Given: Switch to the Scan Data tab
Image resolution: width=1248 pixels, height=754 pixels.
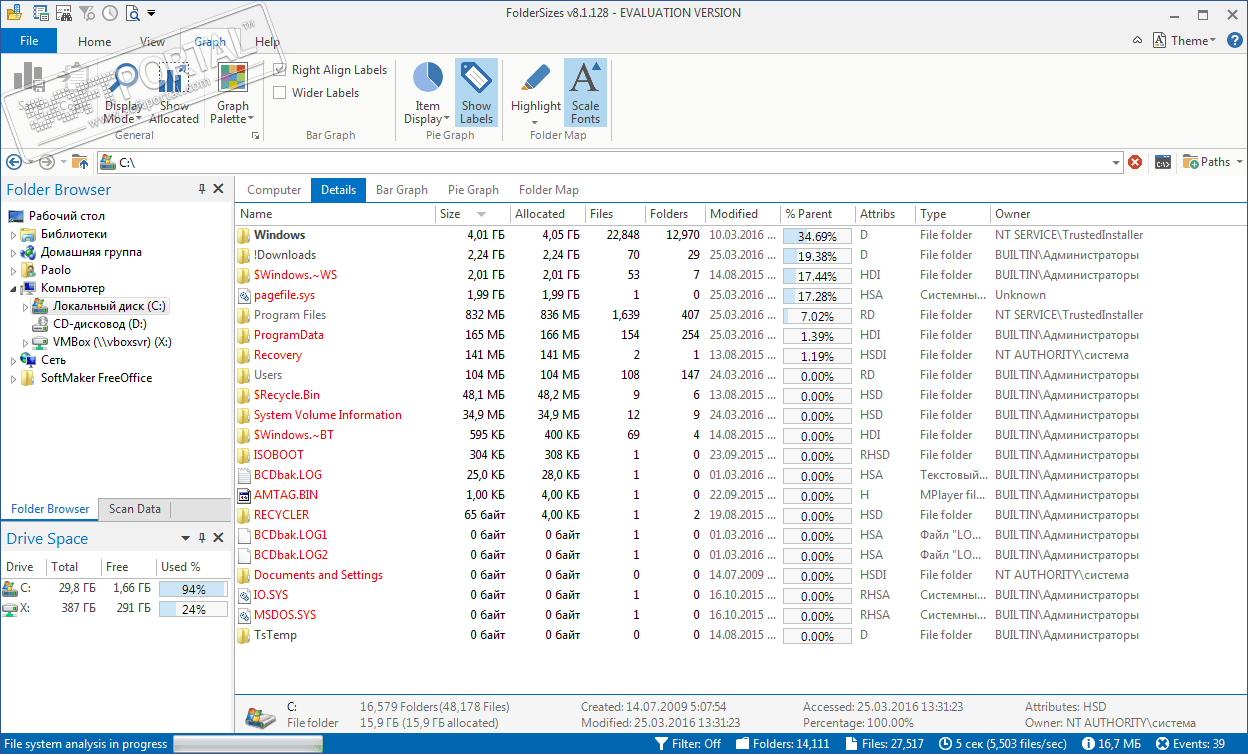Looking at the screenshot, I should tap(135, 509).
